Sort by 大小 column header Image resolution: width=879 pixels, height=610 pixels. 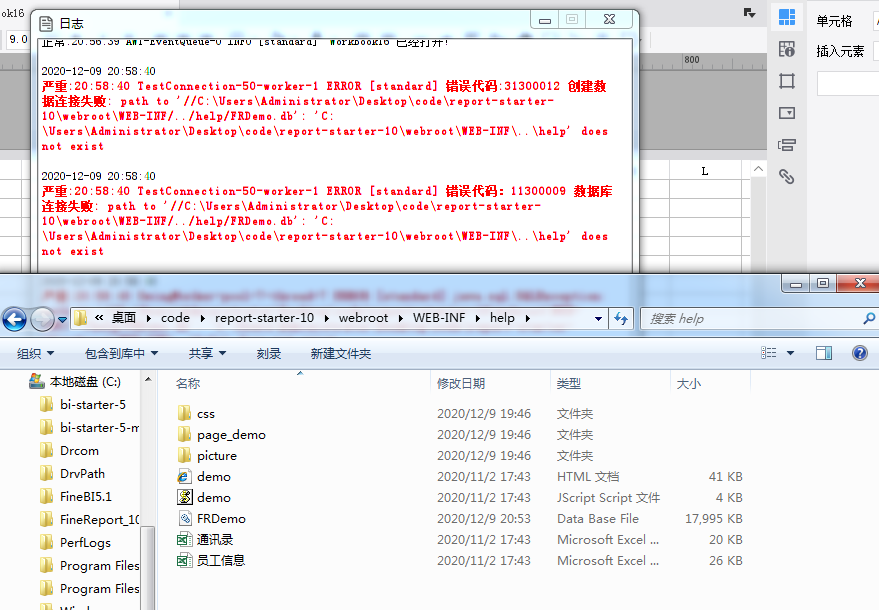(x=688, y=383)
